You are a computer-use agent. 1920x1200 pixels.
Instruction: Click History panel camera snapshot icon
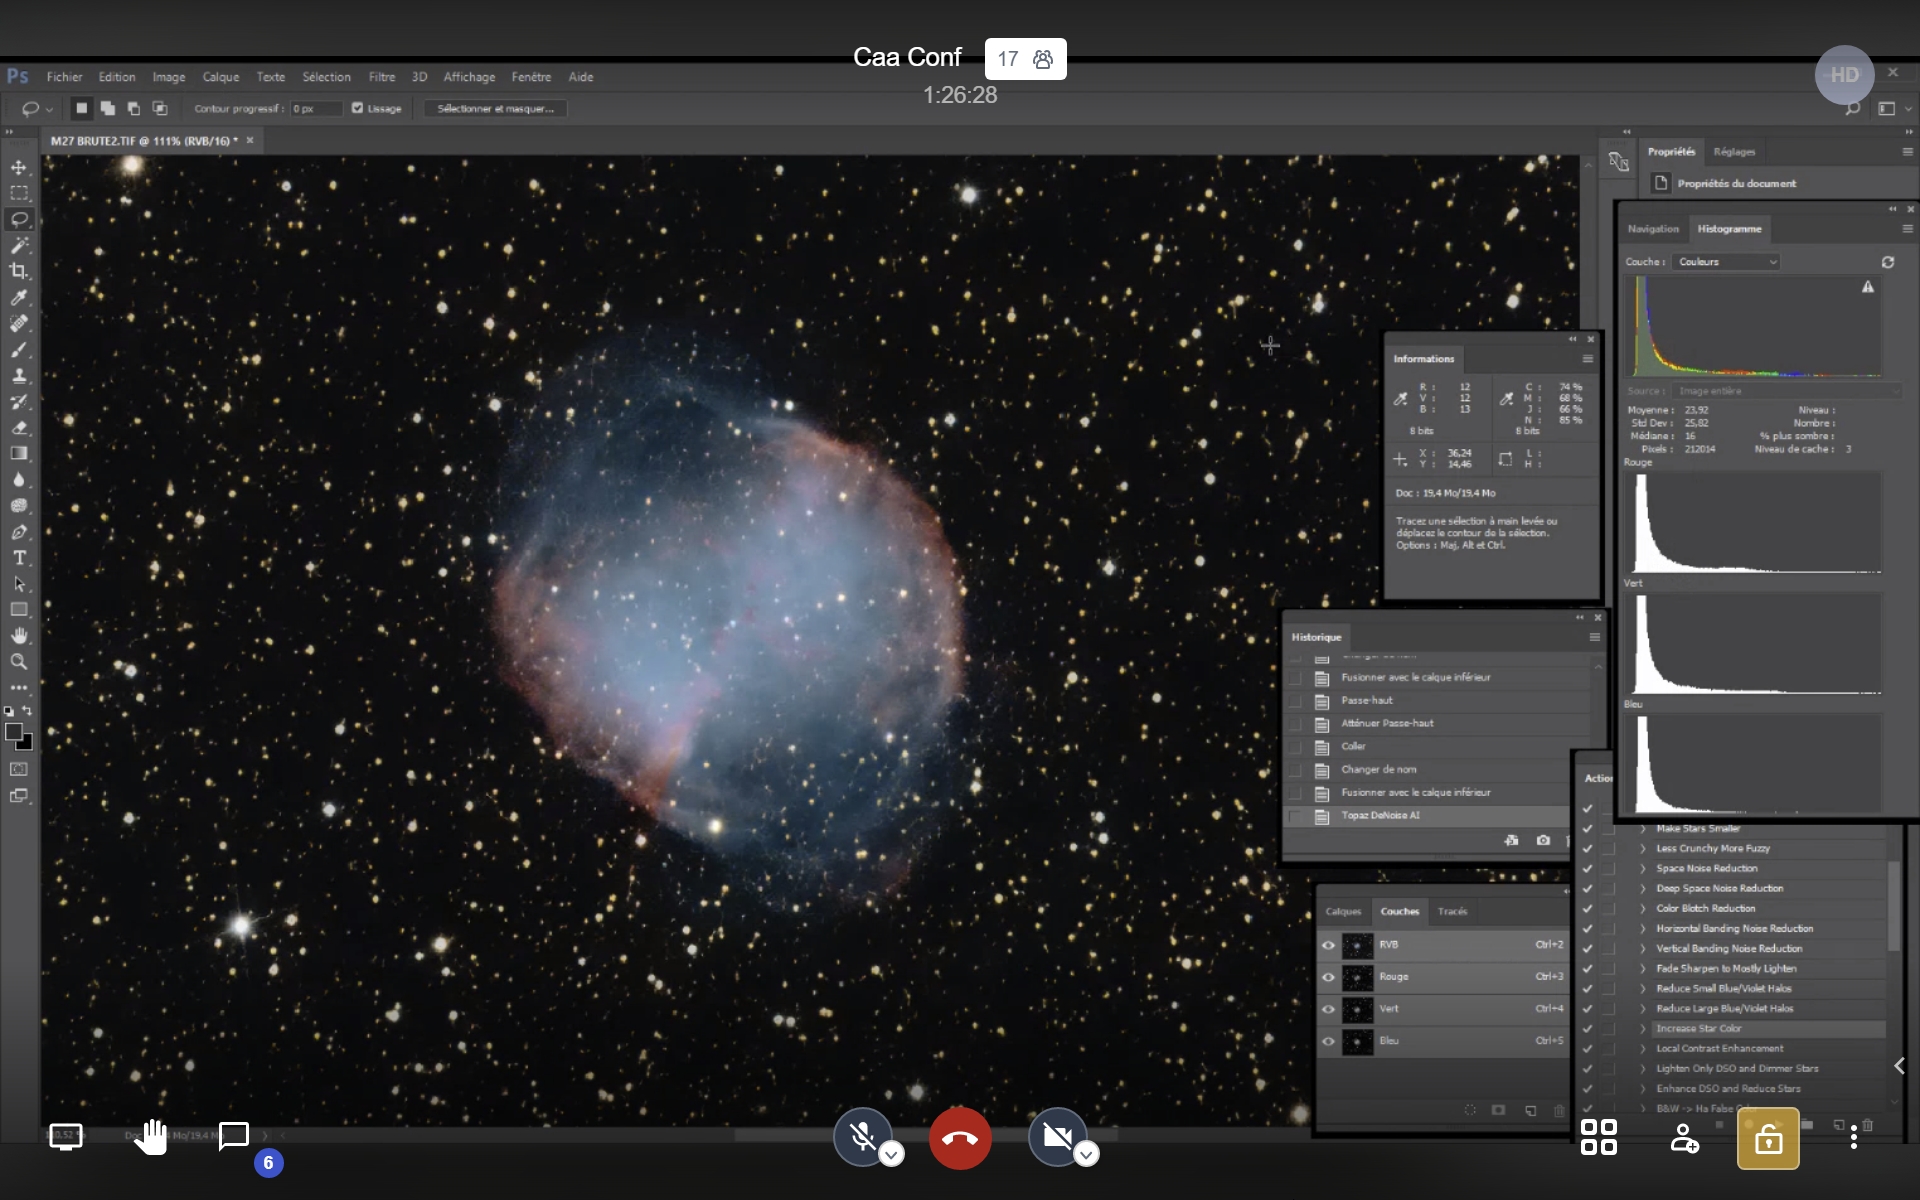[x=1543, y=840]
